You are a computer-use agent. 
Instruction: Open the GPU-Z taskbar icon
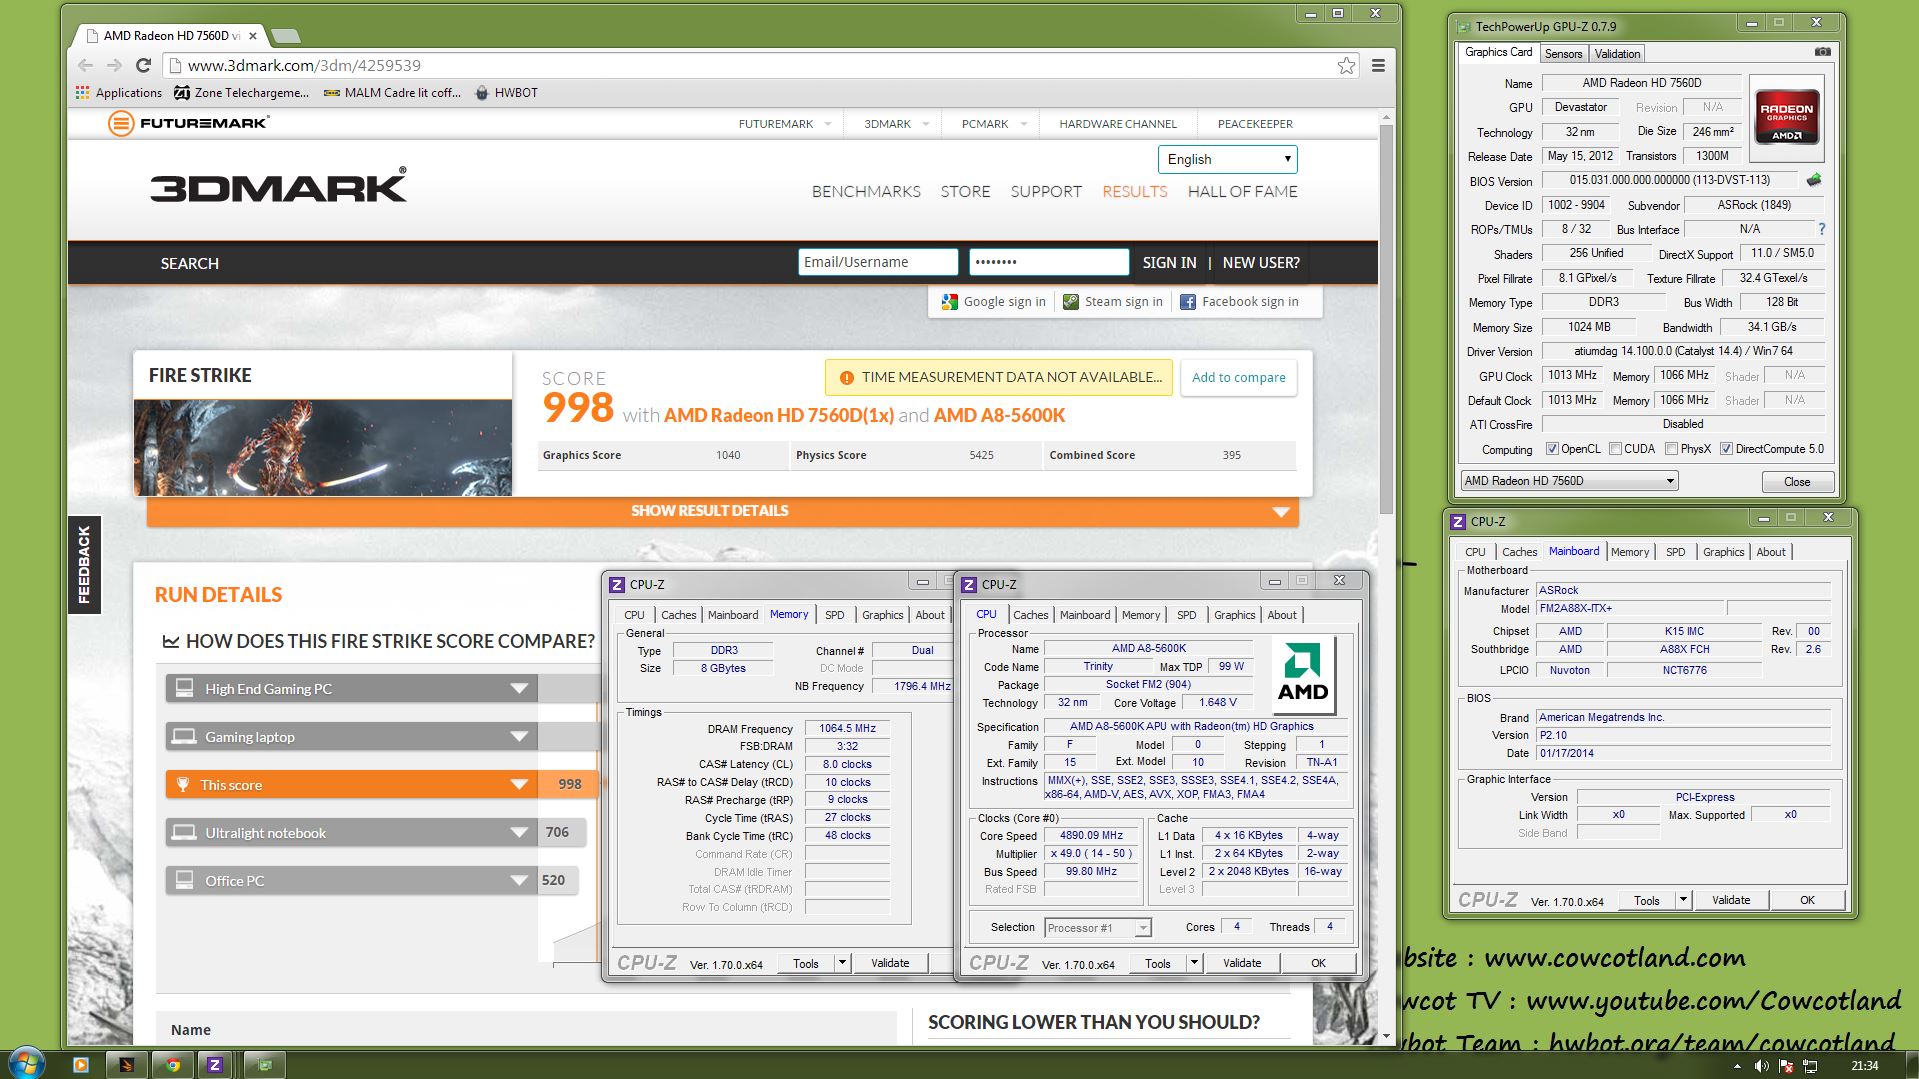[264, 1065]
